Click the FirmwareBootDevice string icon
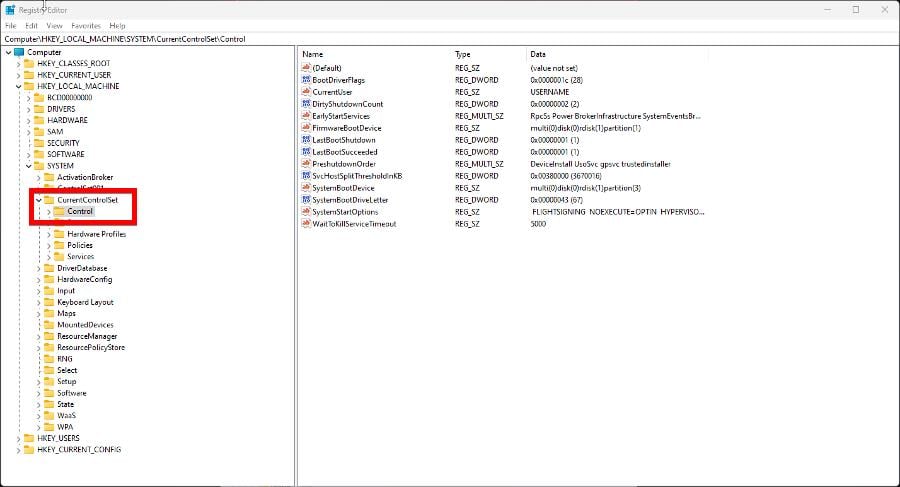 [306, 128]
